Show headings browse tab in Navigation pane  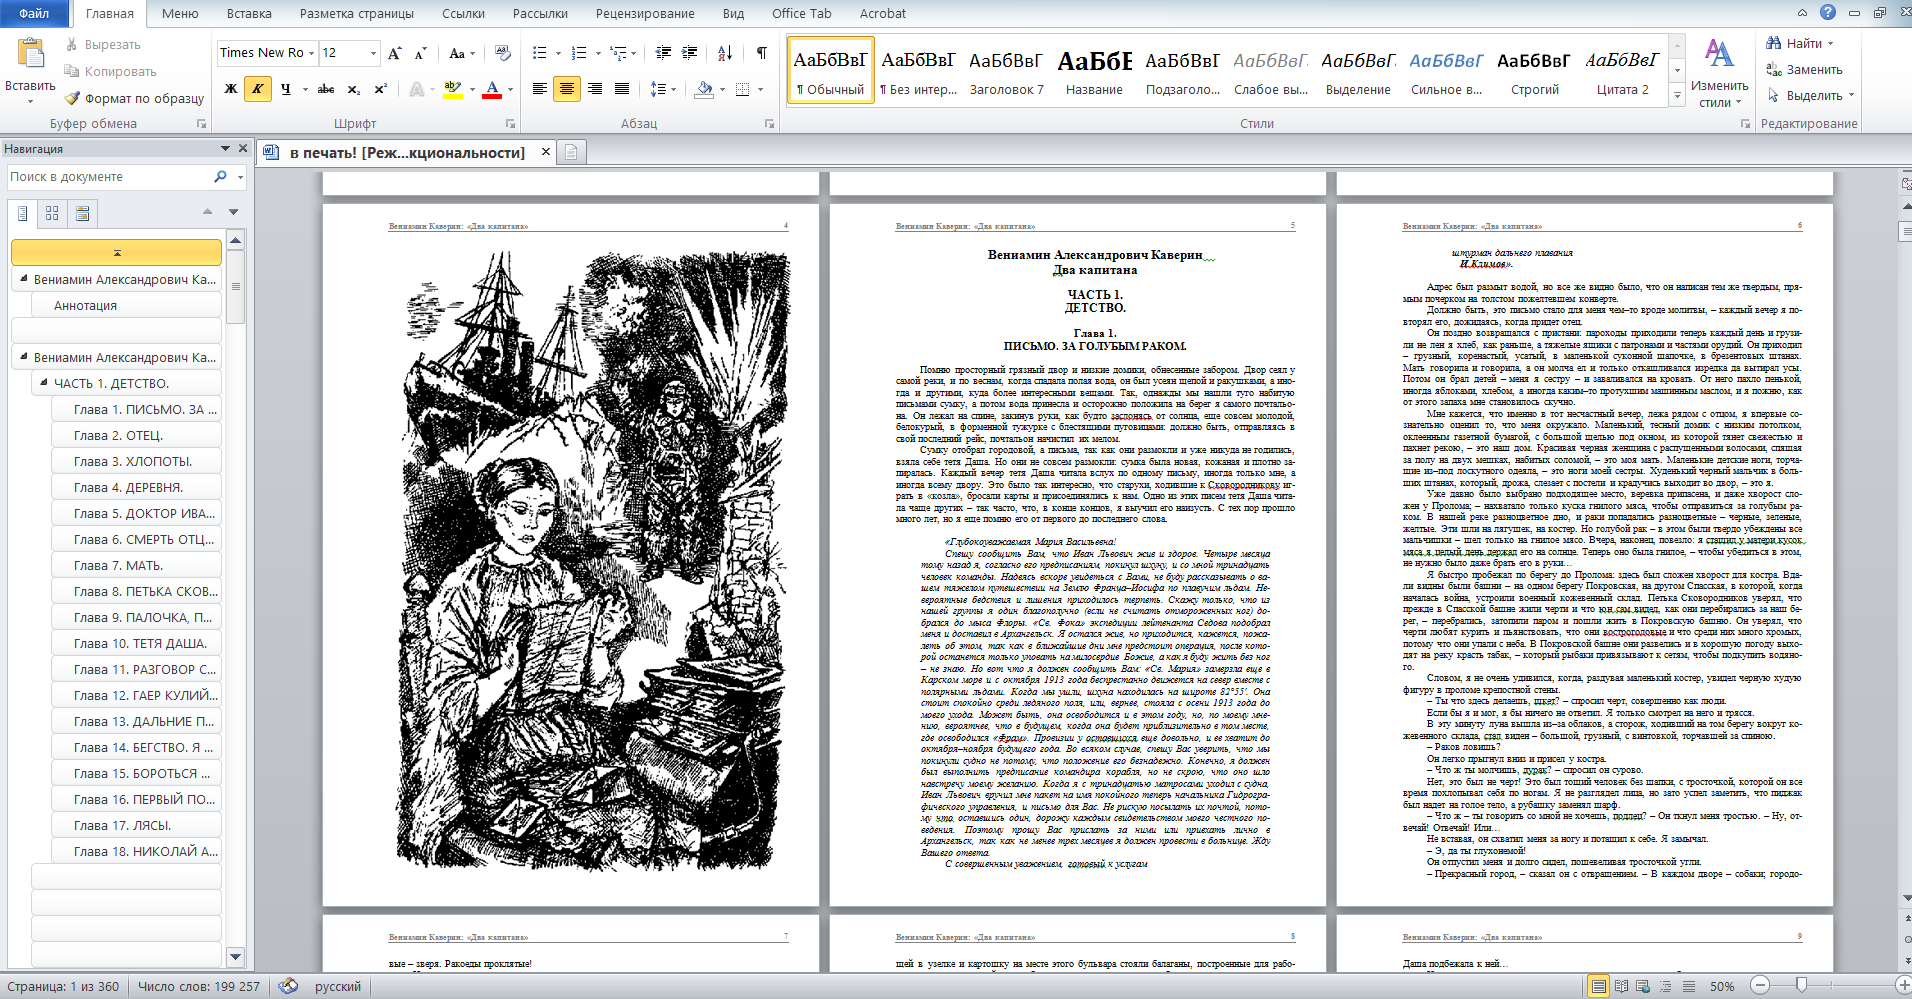(23, 213)
